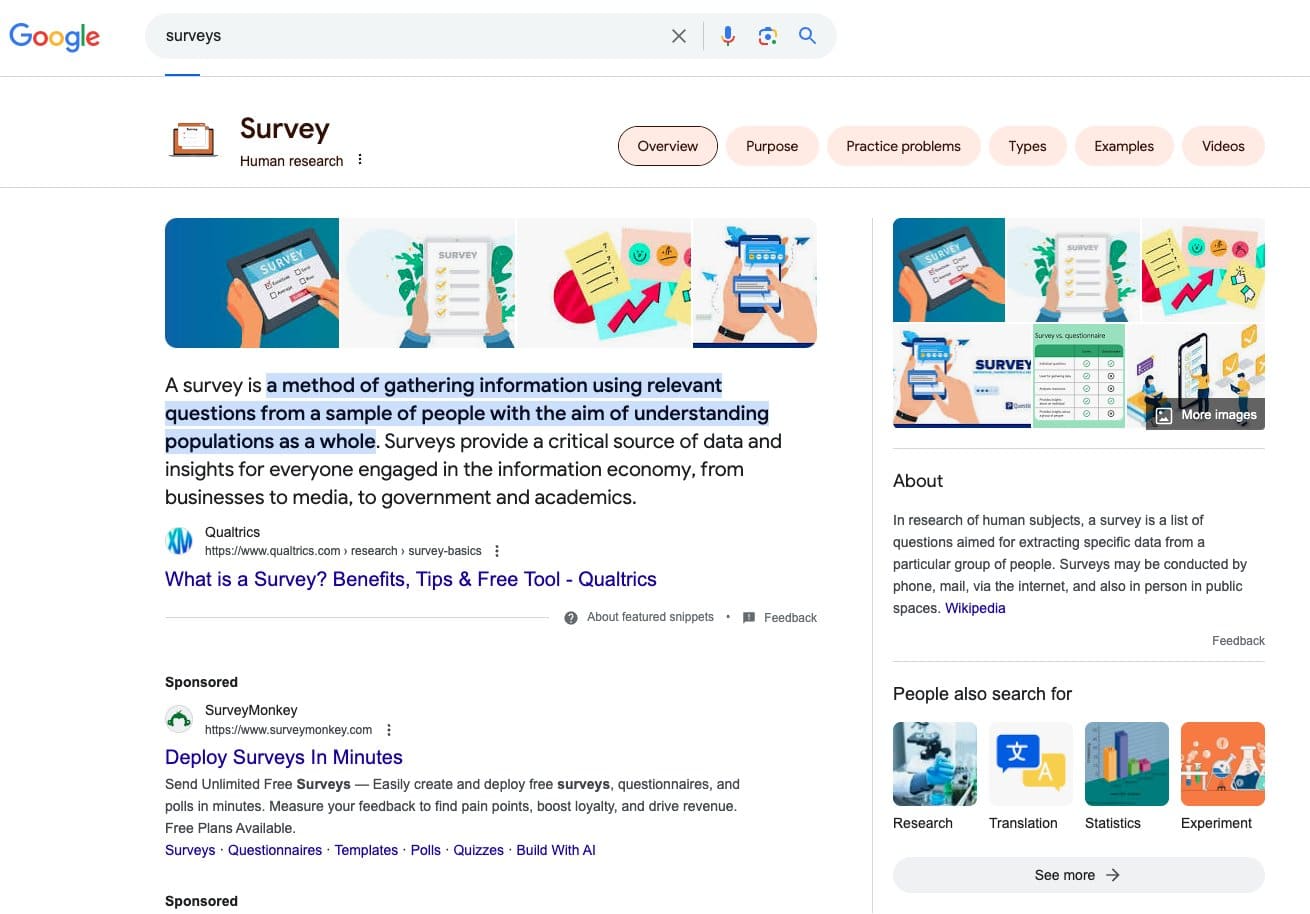Submit search with the magnifying glass icon
This screenshot has height=914, width=1310.
pyautogui.click(x=807, y=36)
